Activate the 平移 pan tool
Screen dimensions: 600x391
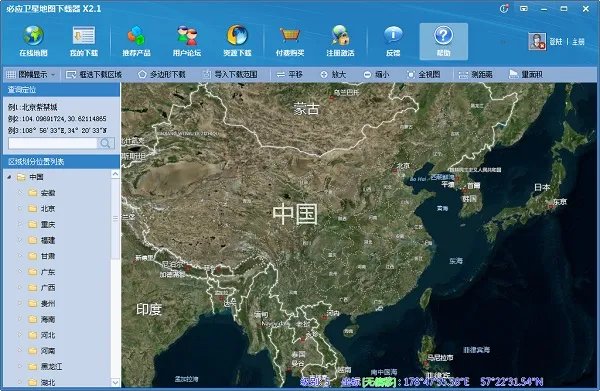pyautogui.click(x=290, y=75)
